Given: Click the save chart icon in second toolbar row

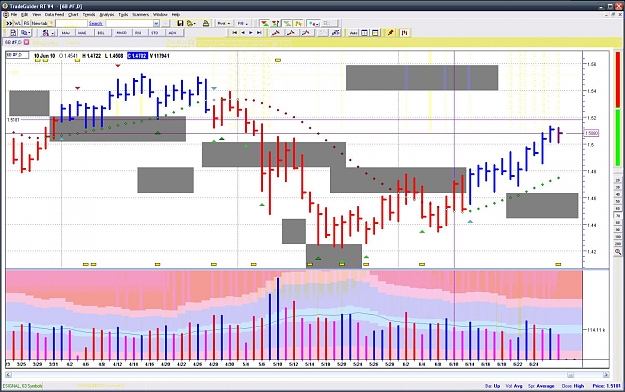Looking at the screenshot, I should click(13, 33).
